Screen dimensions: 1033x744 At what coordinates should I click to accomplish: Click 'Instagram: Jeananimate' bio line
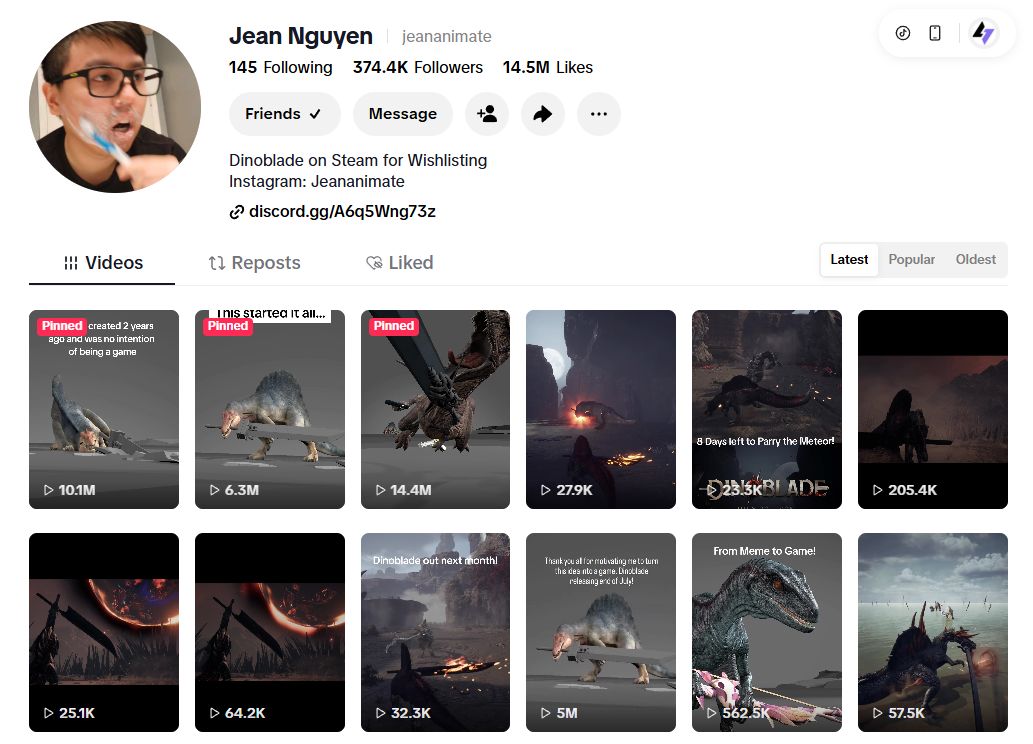click(x=317, y=181)
